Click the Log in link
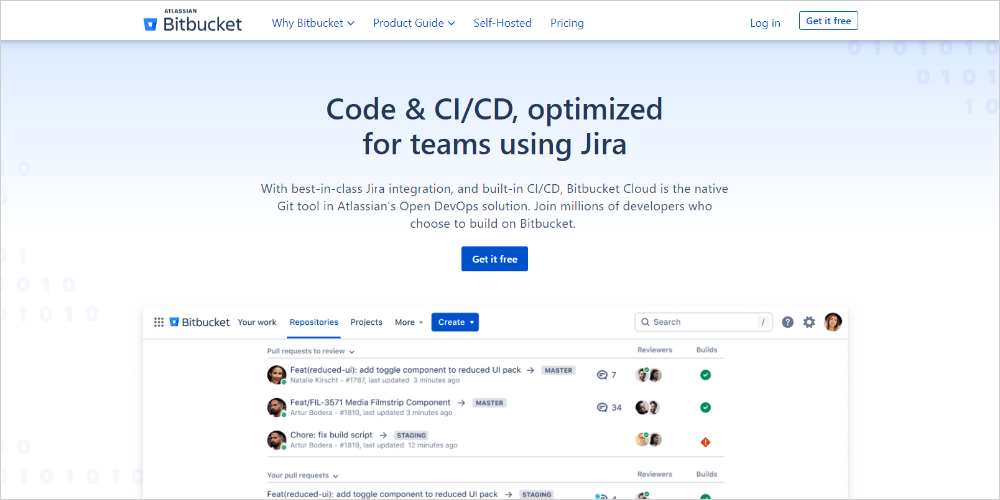Image resolution: width=1000 pixels, height=500 pixels. pos(765,23)
